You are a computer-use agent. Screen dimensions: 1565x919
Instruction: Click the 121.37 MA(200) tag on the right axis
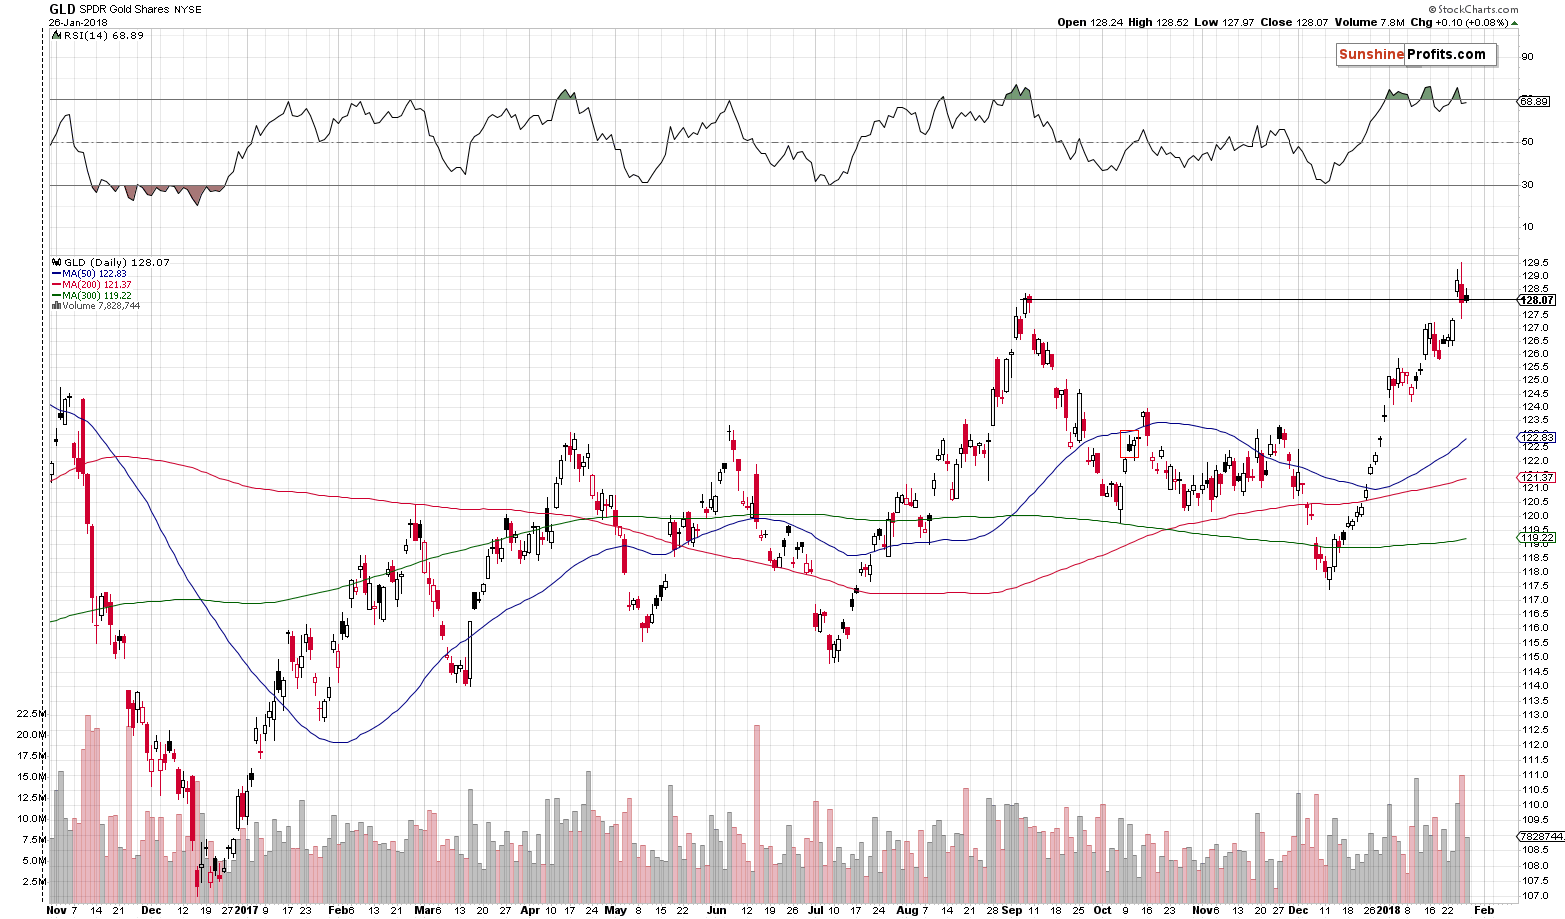tap(1537, 478)
